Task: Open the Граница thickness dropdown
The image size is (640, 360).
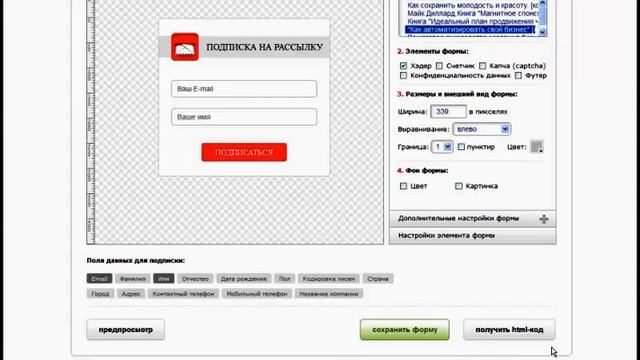Action: click(x=442, y=147)
